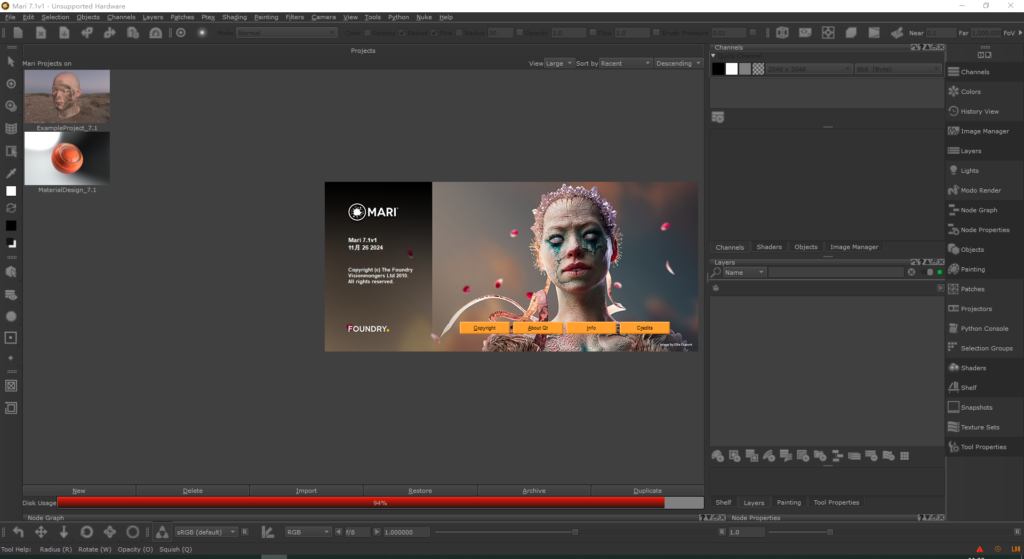Open the sRGB (default) colorspace dropdown

pos(206,532)
